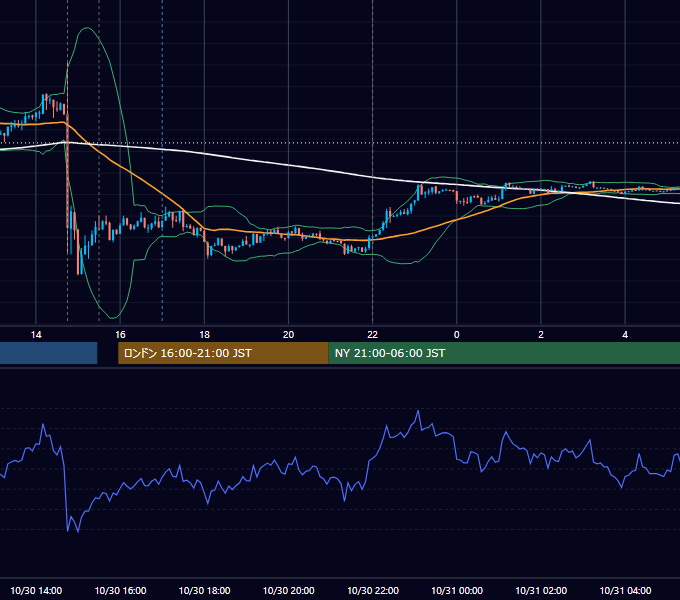Click the 0 hour label on price chart axis
680x600 pixels.
point(457,335)
